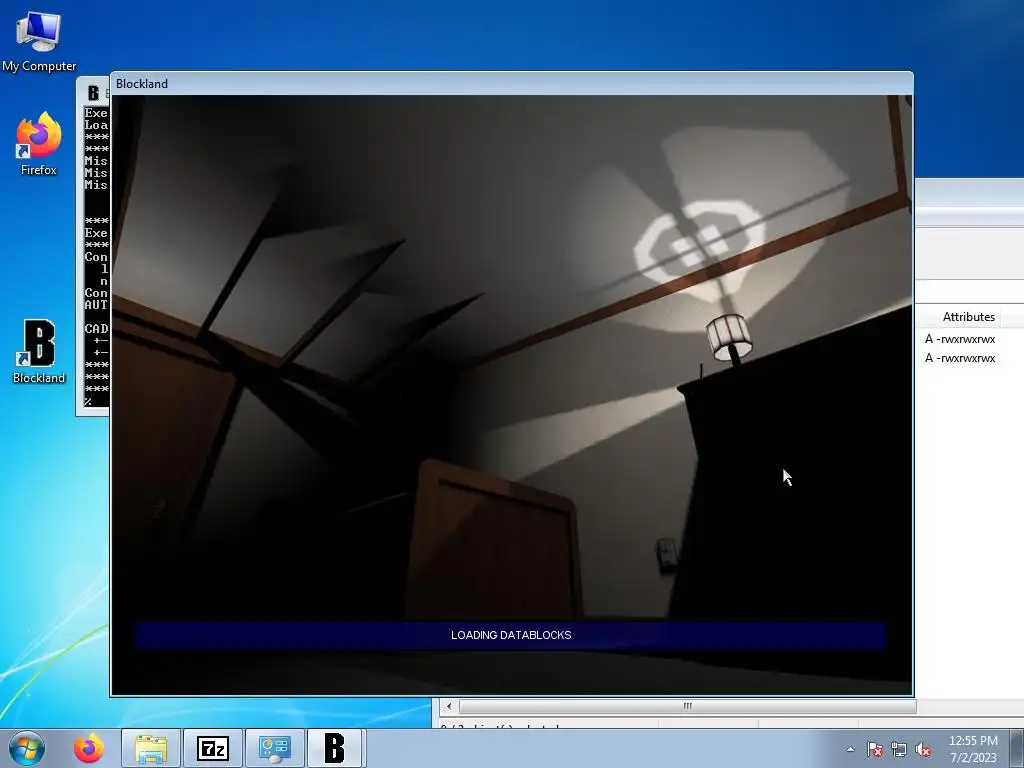Viewport: 1024px width, 768px height.
Task: Open My Computer desktop icon
Action: [x=39, y=42]
